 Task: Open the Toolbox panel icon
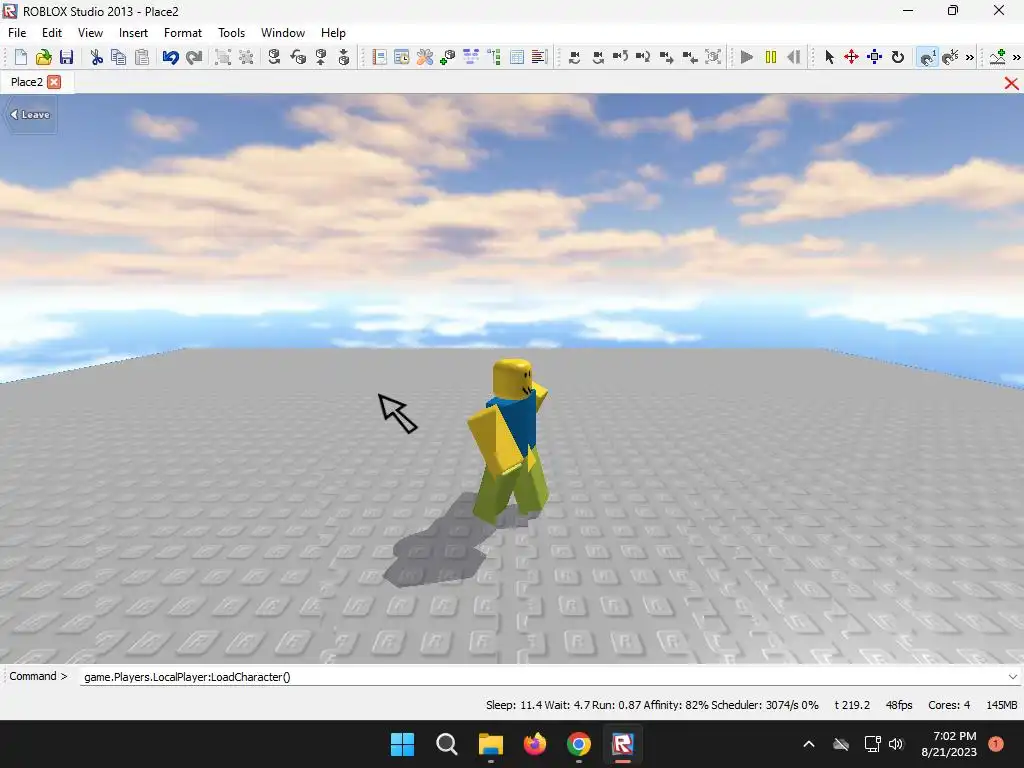point(424,57)
